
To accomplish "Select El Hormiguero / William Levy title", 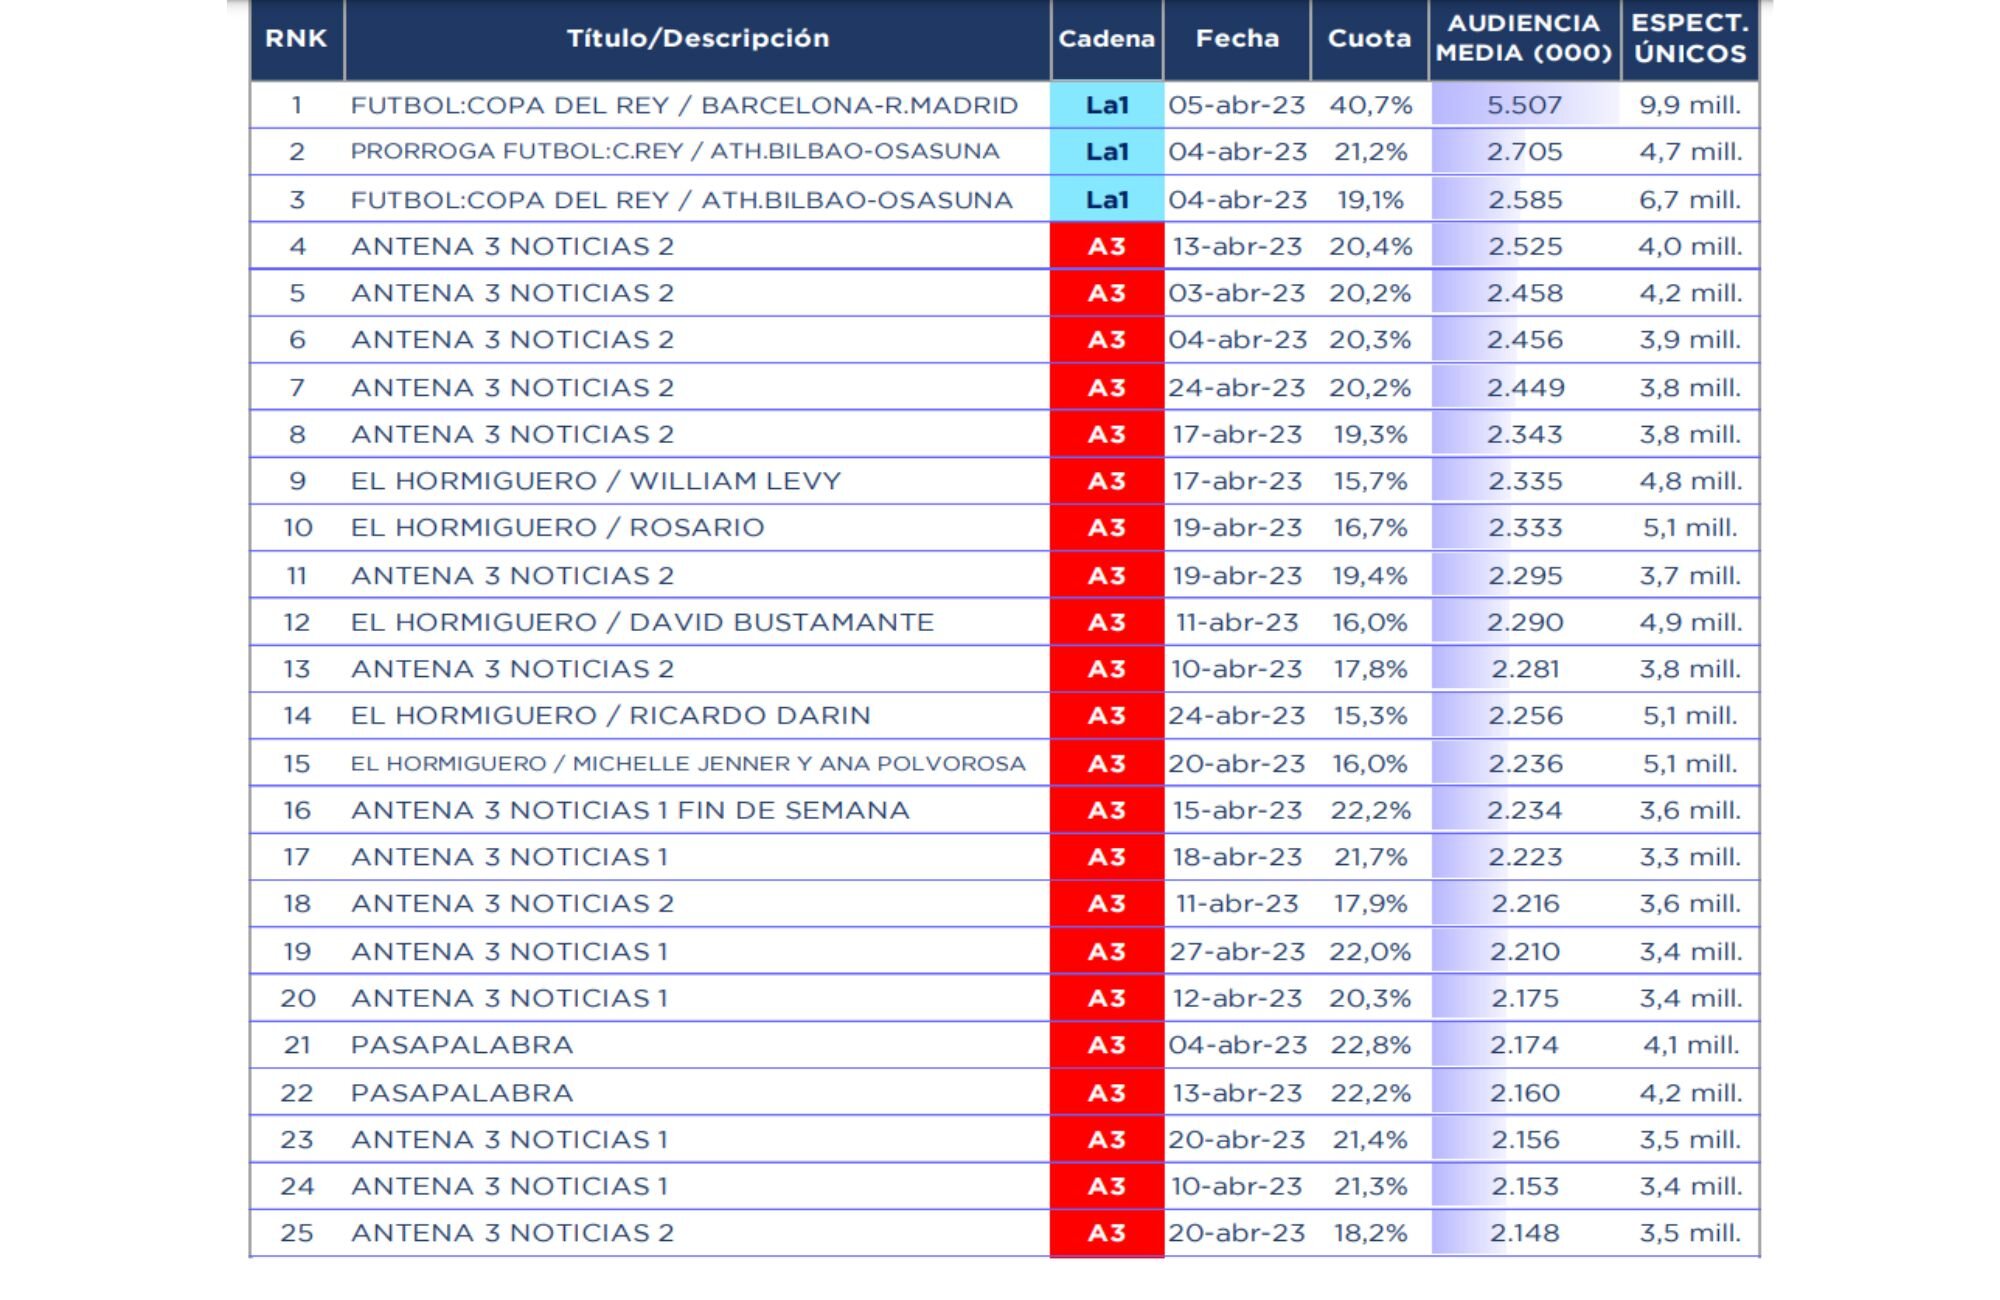I will pos(596,481).
